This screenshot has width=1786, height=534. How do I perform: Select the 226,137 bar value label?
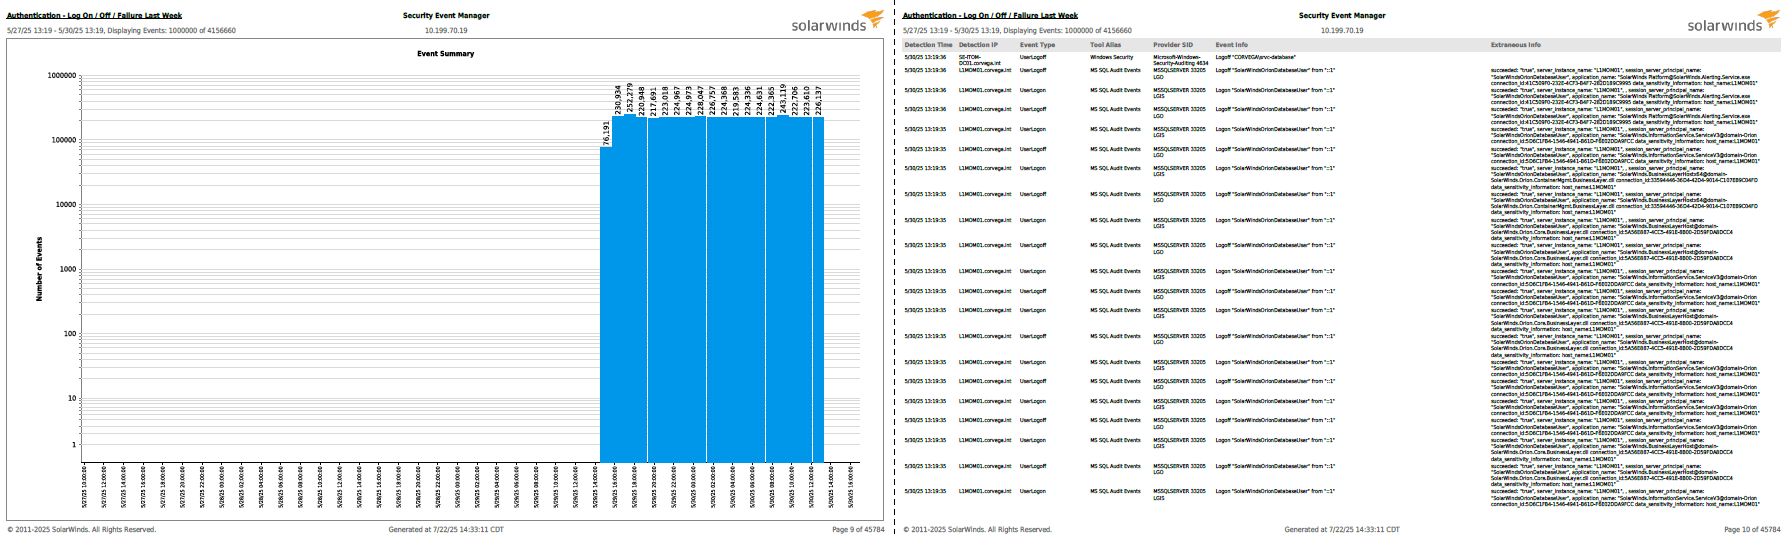pos(819,100)
